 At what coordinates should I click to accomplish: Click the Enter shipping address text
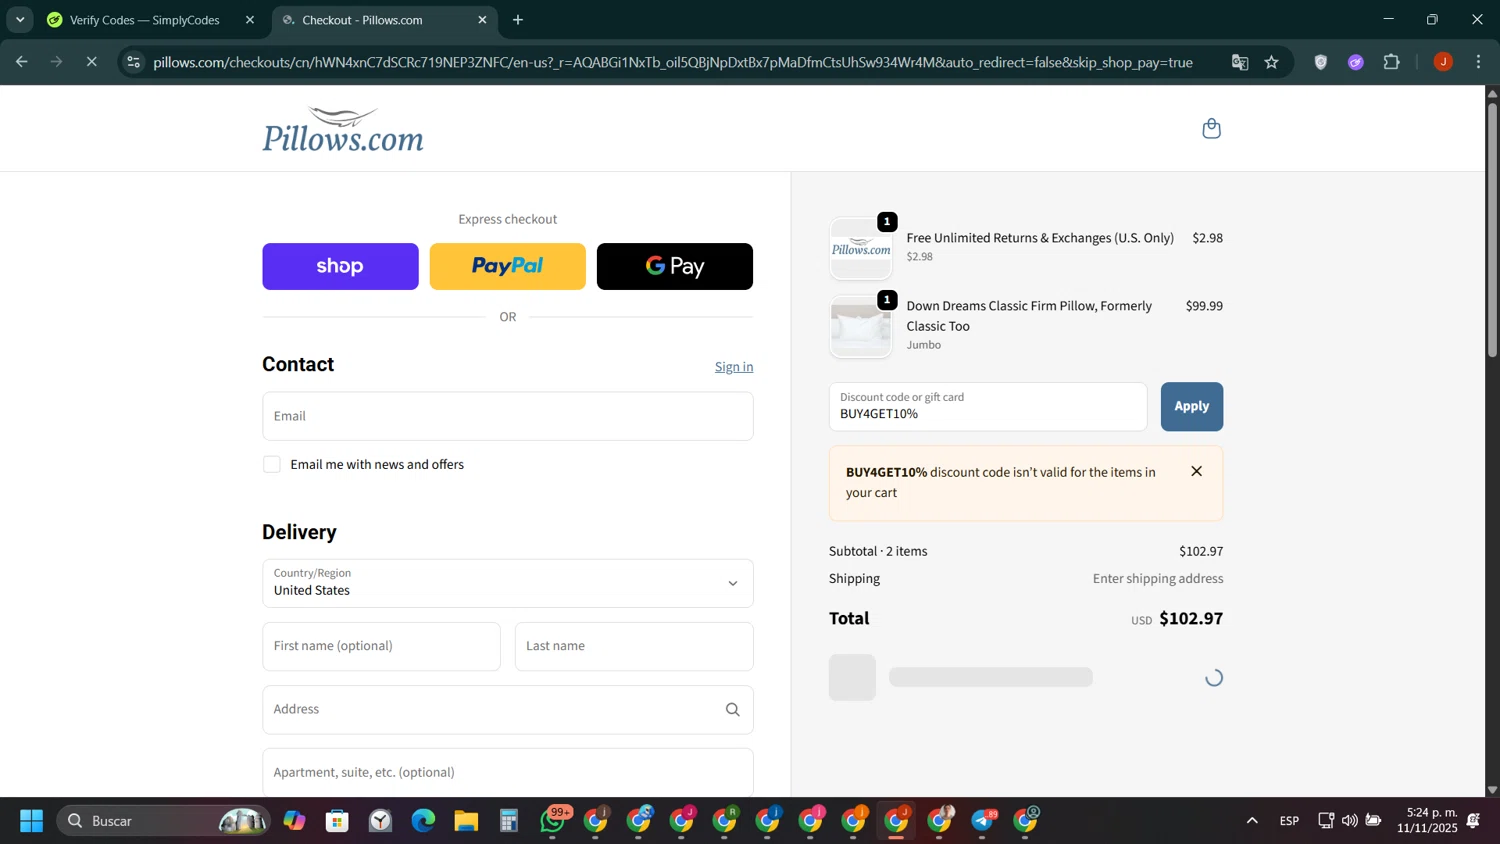tap(1158, 578)
